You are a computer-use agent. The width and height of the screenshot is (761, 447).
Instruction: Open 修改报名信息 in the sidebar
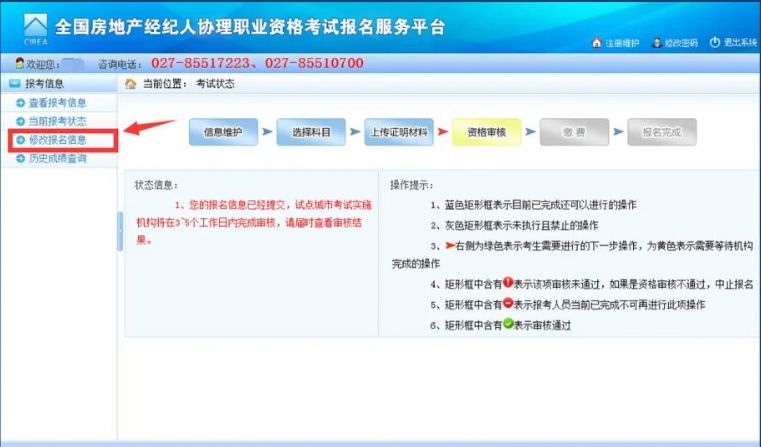57,140
